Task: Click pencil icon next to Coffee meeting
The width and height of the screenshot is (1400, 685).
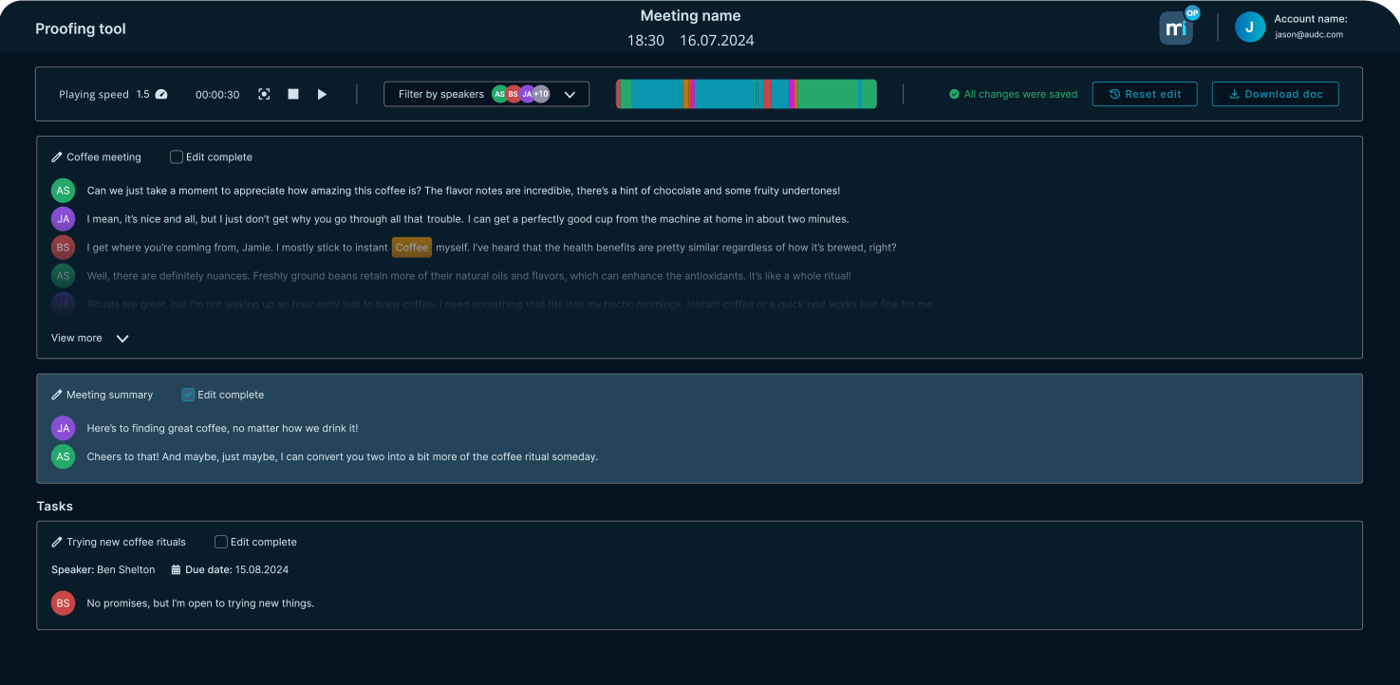Action: pos(57,157)
